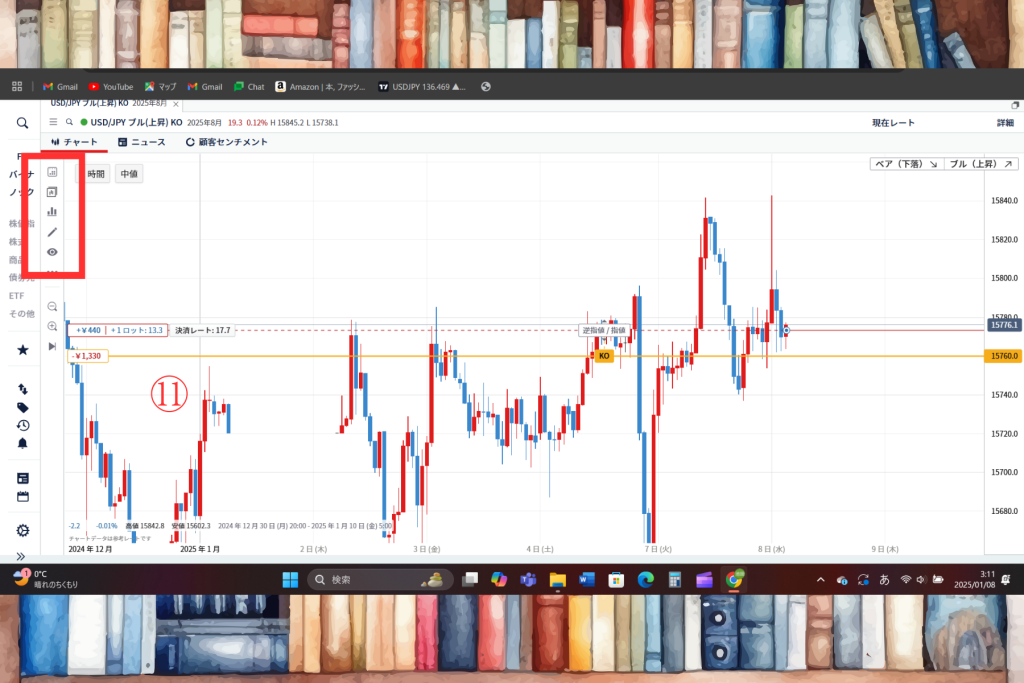Switch to the 顧客センチメント tab

[227, 142]
